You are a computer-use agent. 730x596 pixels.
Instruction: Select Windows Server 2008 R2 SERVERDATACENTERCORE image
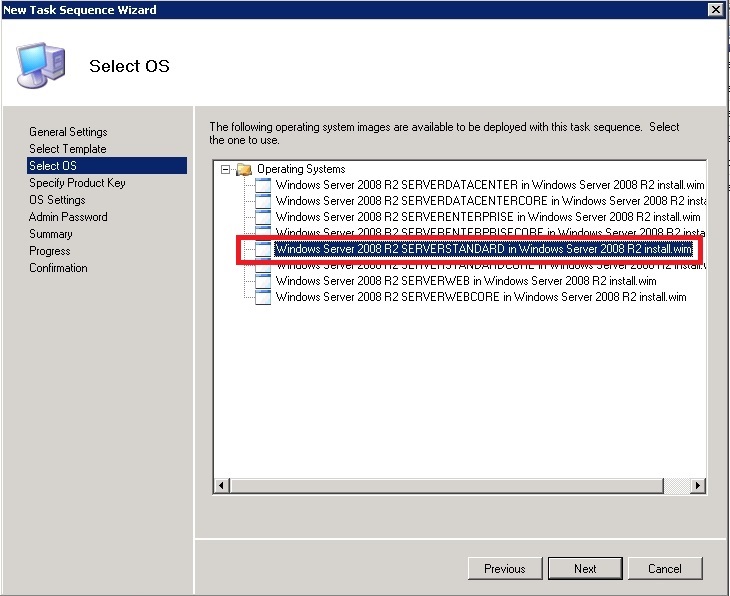point(490,201)
